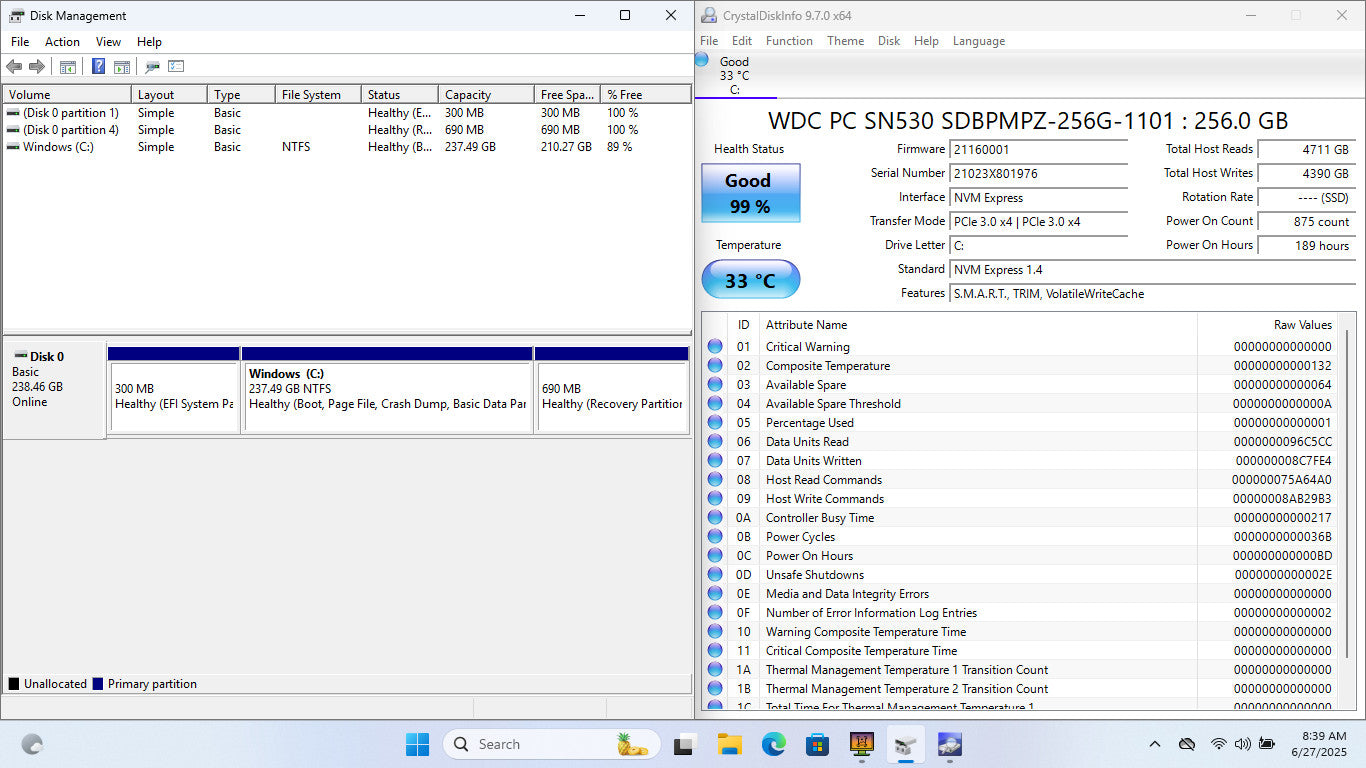Open CrystalDiskInfo Disk menu
1366x768 pixels.
point(889,41)
